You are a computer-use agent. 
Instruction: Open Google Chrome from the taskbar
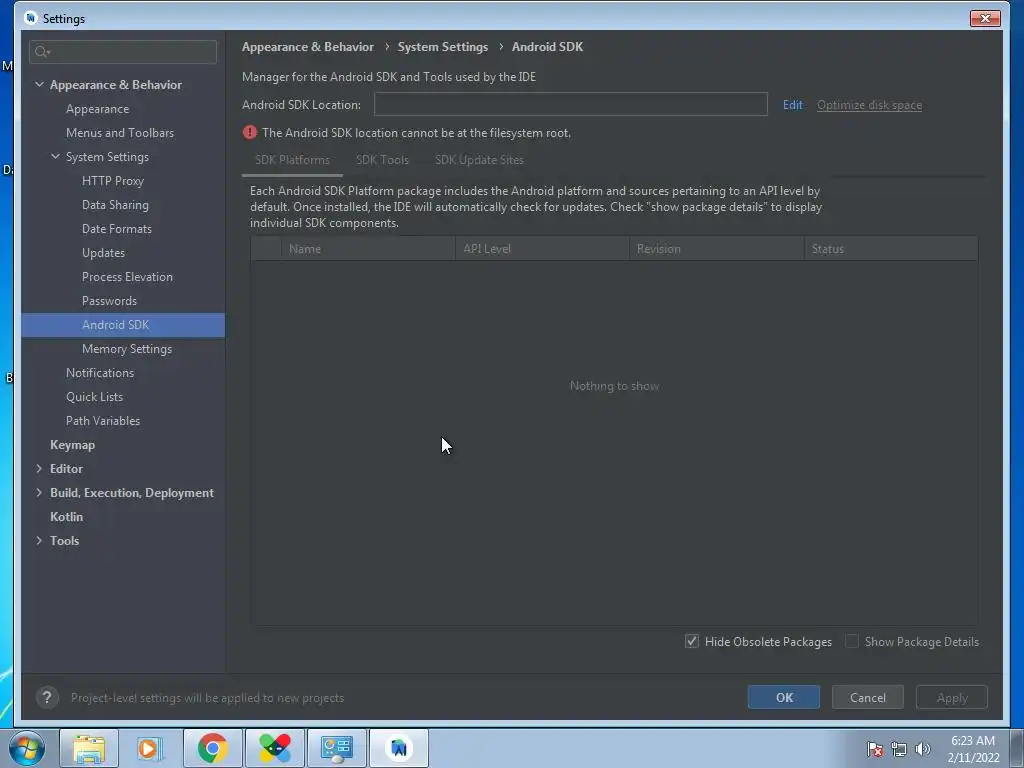(x=212, y=748)
